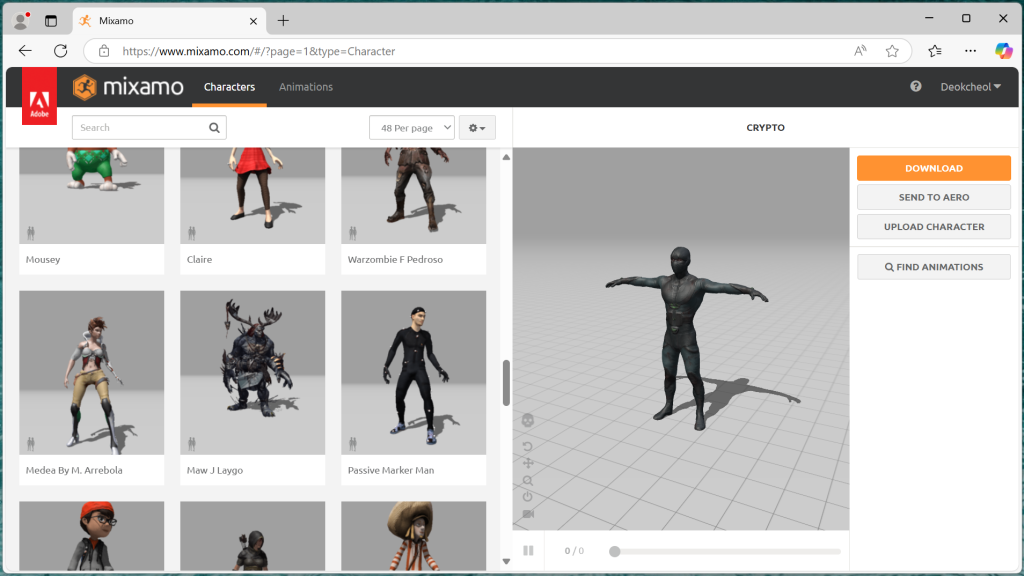Click the scroll down arrow of character list

506,561
